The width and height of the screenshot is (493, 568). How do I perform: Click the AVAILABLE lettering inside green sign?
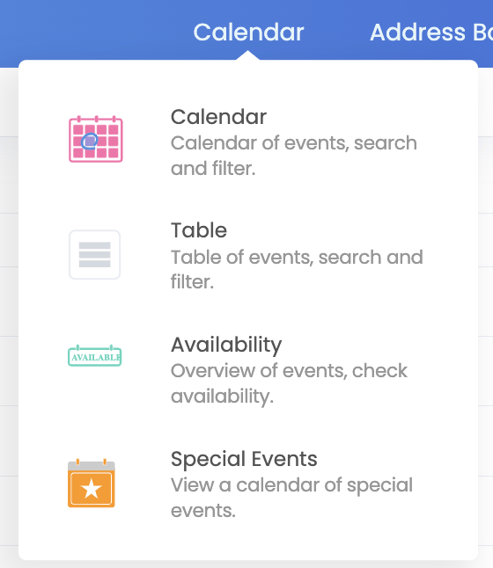[96, 358]
